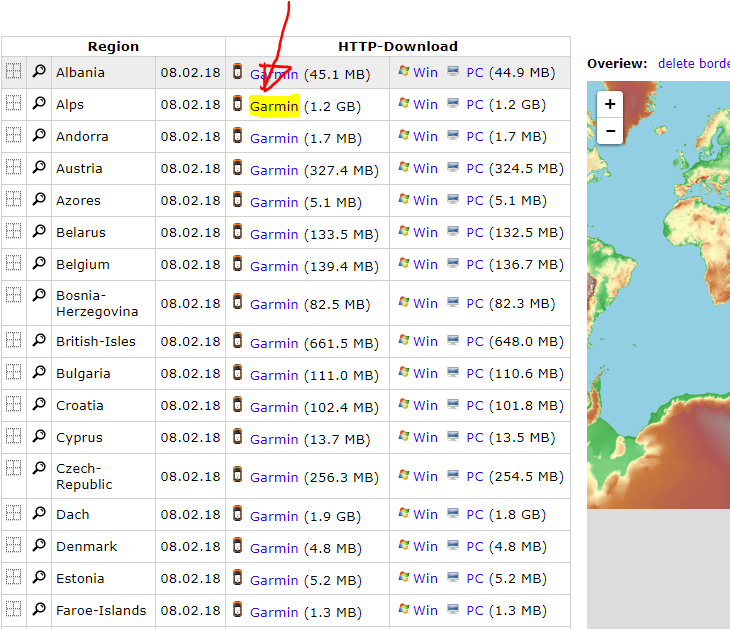
Task: Download Austria Garmin map 327.4 MB
Action: [x=274, y=170]
